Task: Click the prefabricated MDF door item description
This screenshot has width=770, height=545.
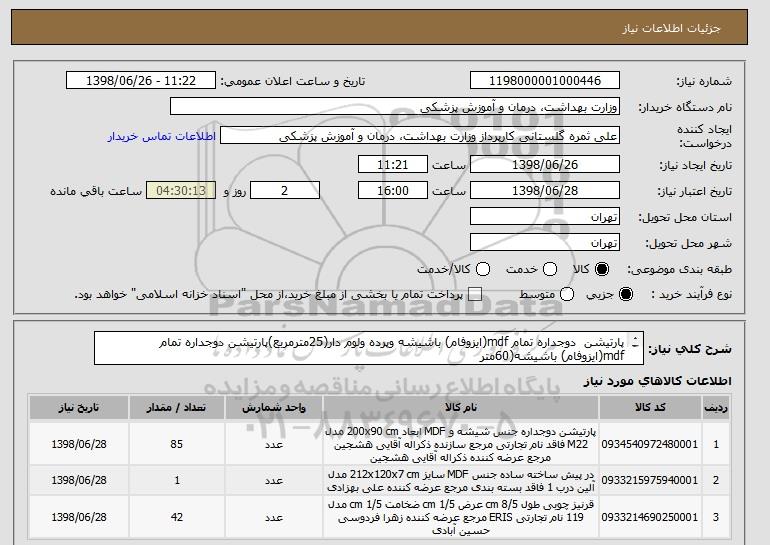Action: coord(461,481)
